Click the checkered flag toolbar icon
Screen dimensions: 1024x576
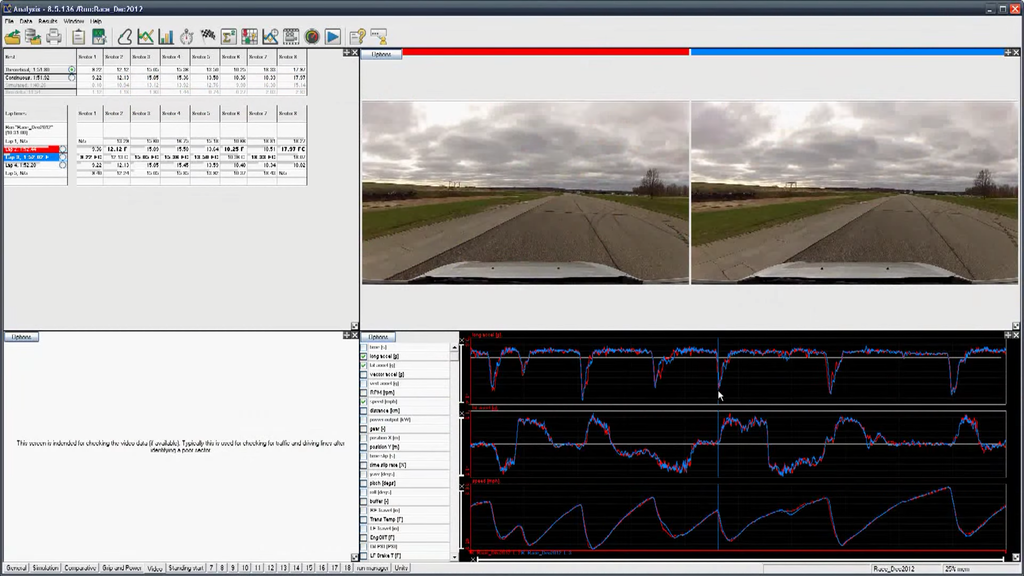[208, 37]
